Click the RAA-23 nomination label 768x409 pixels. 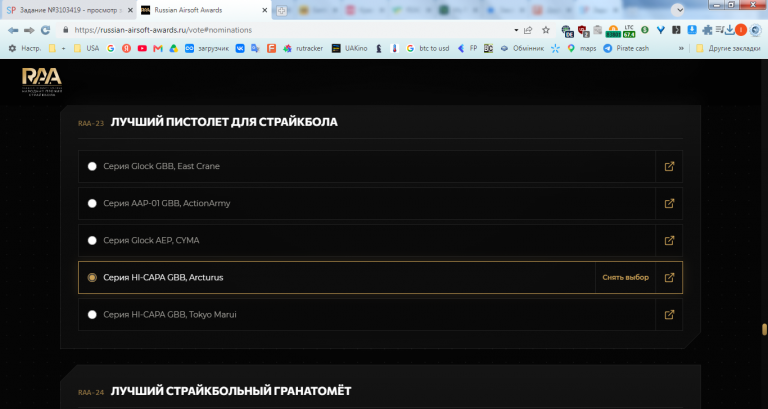pos(91,123)
